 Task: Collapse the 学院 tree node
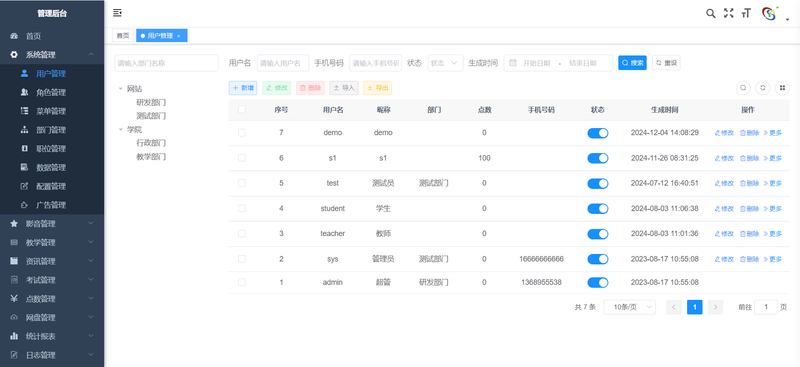point(121,129)
